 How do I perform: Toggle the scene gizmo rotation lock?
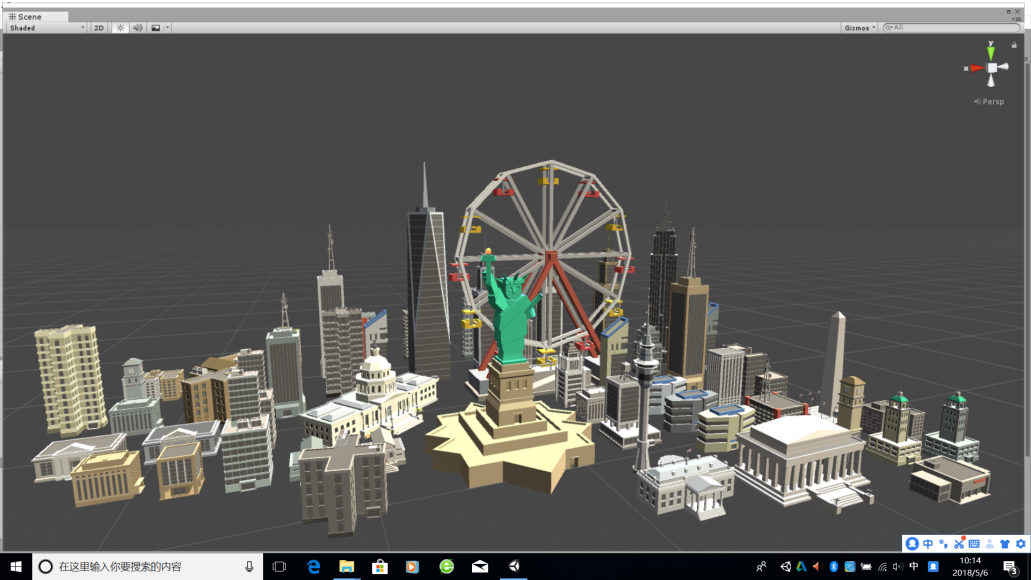click(x=1014, y=45)
